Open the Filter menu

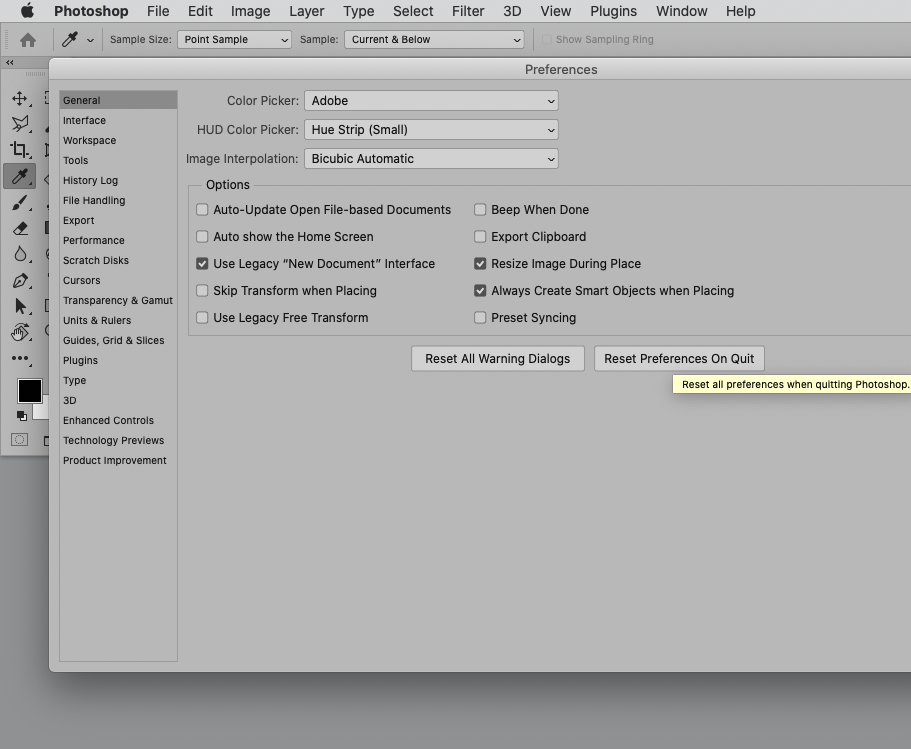468,11
